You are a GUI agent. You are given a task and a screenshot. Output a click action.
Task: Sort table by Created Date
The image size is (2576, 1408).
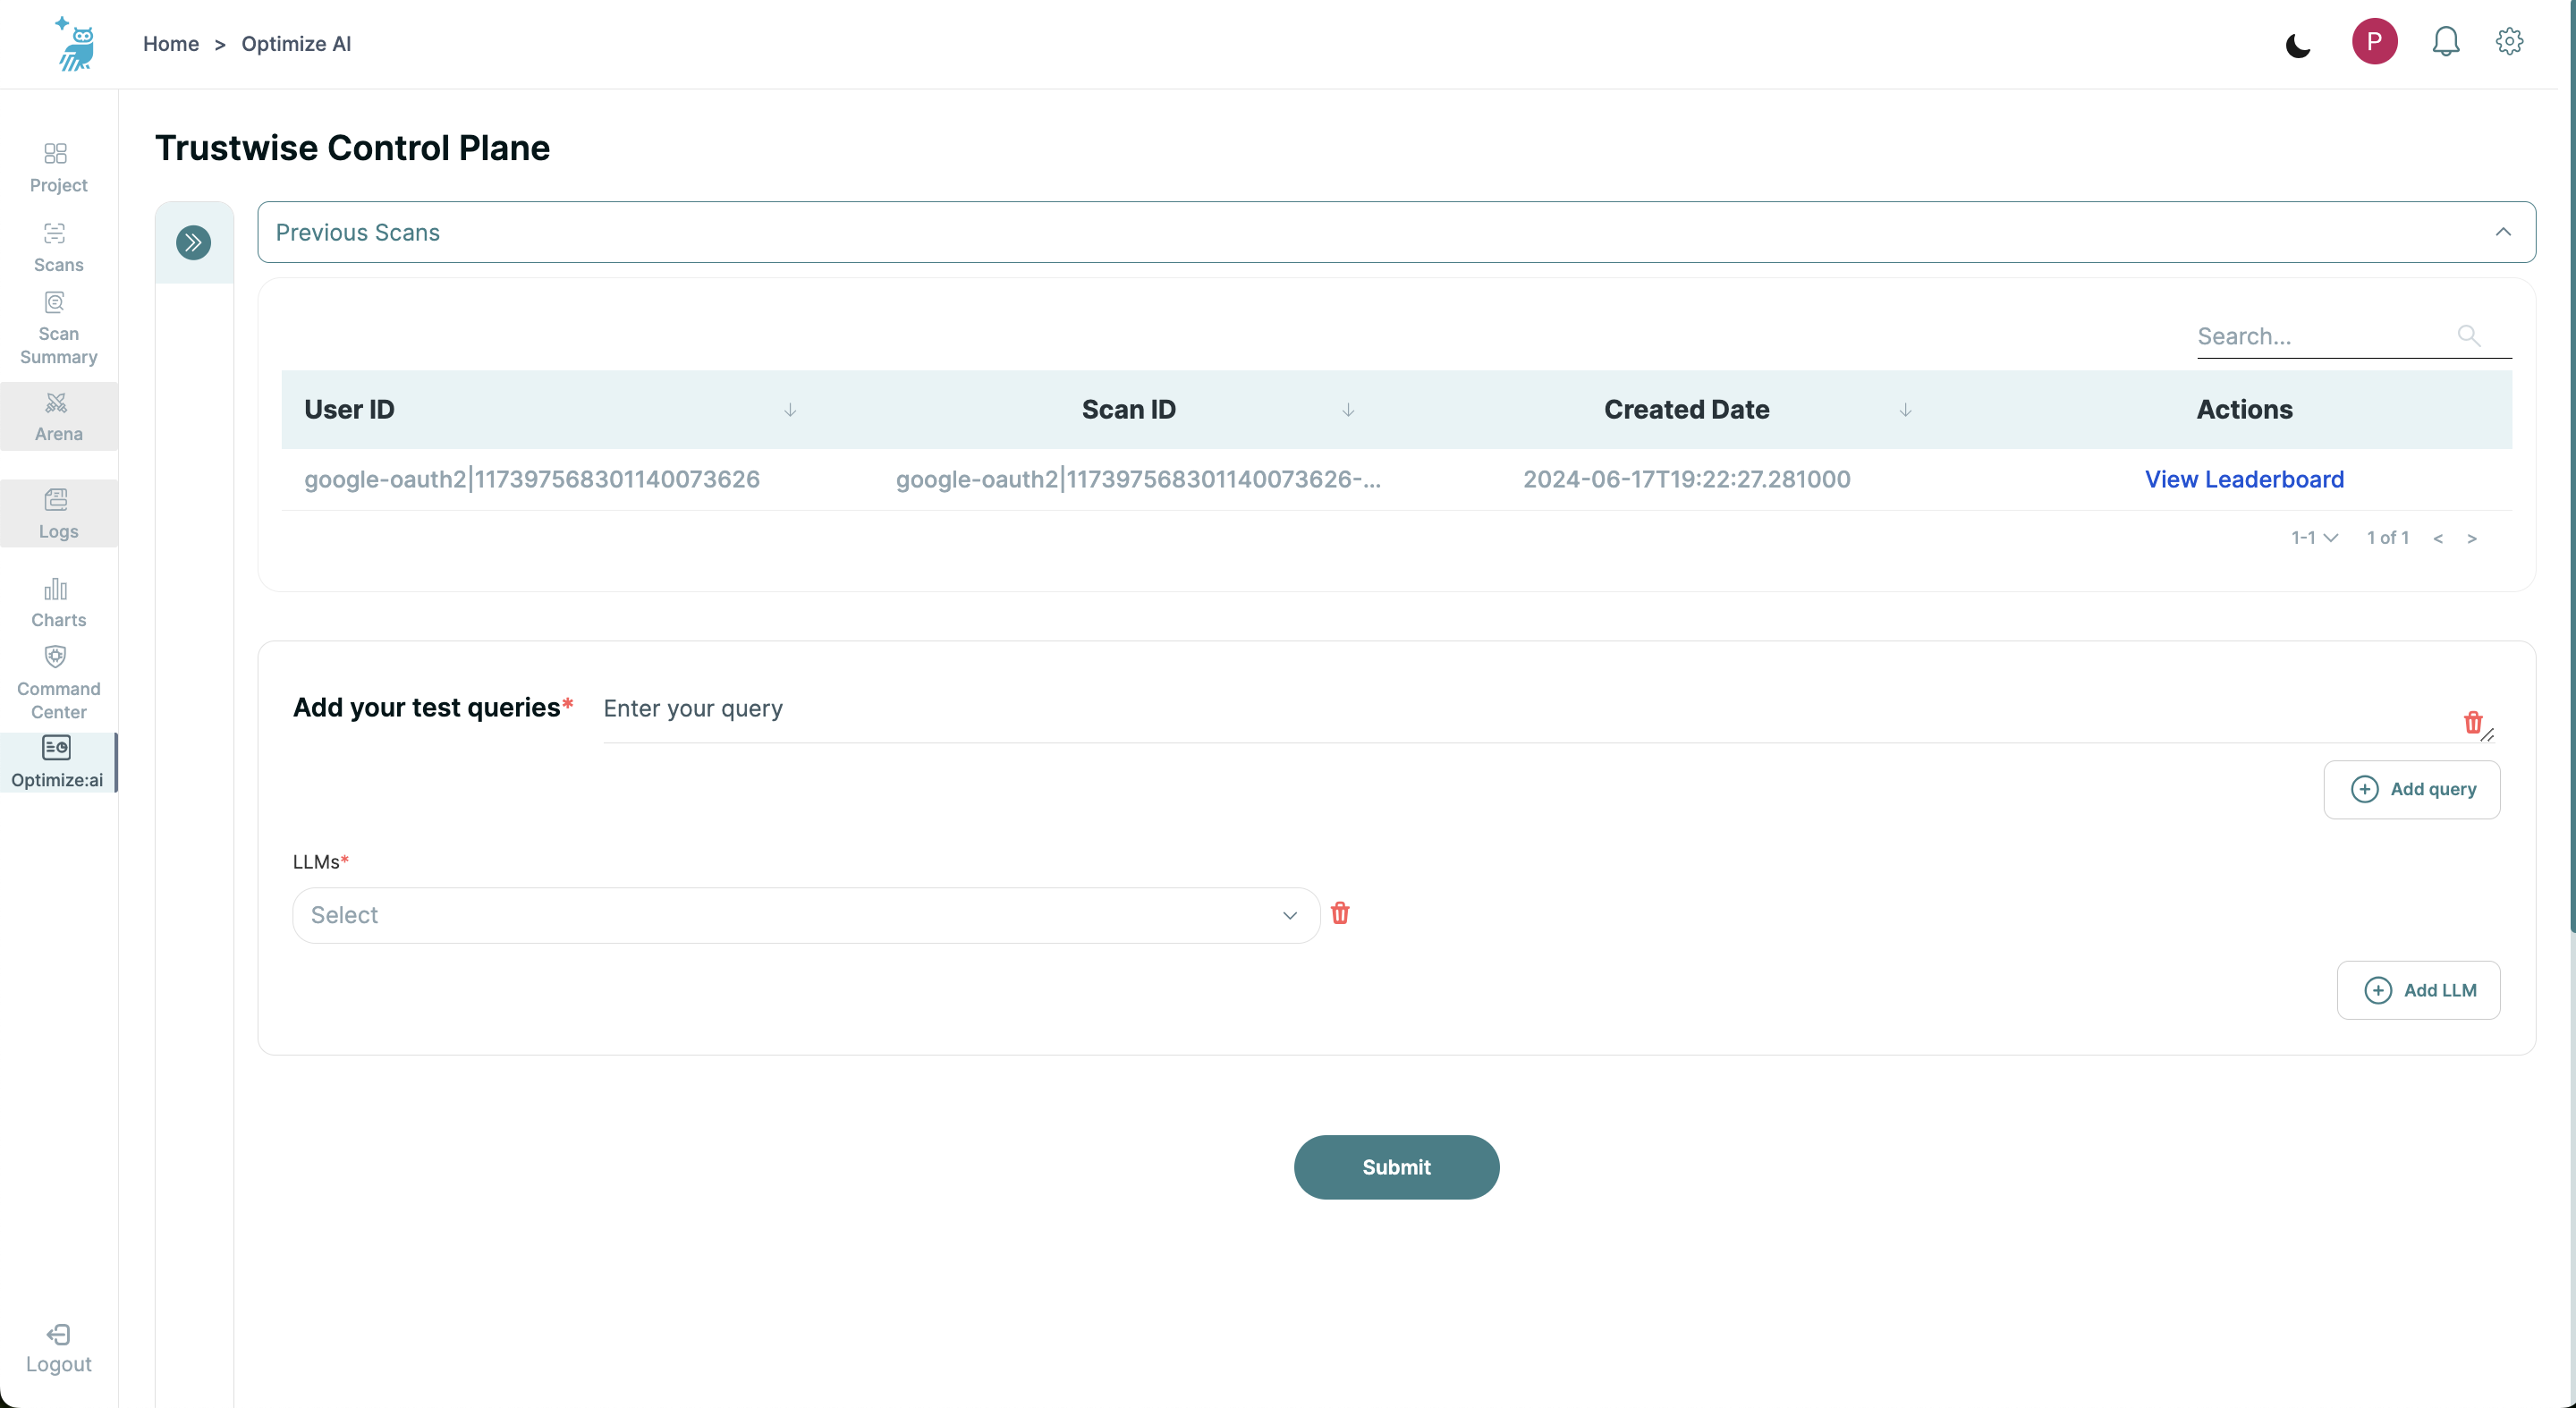(1905, 410)
